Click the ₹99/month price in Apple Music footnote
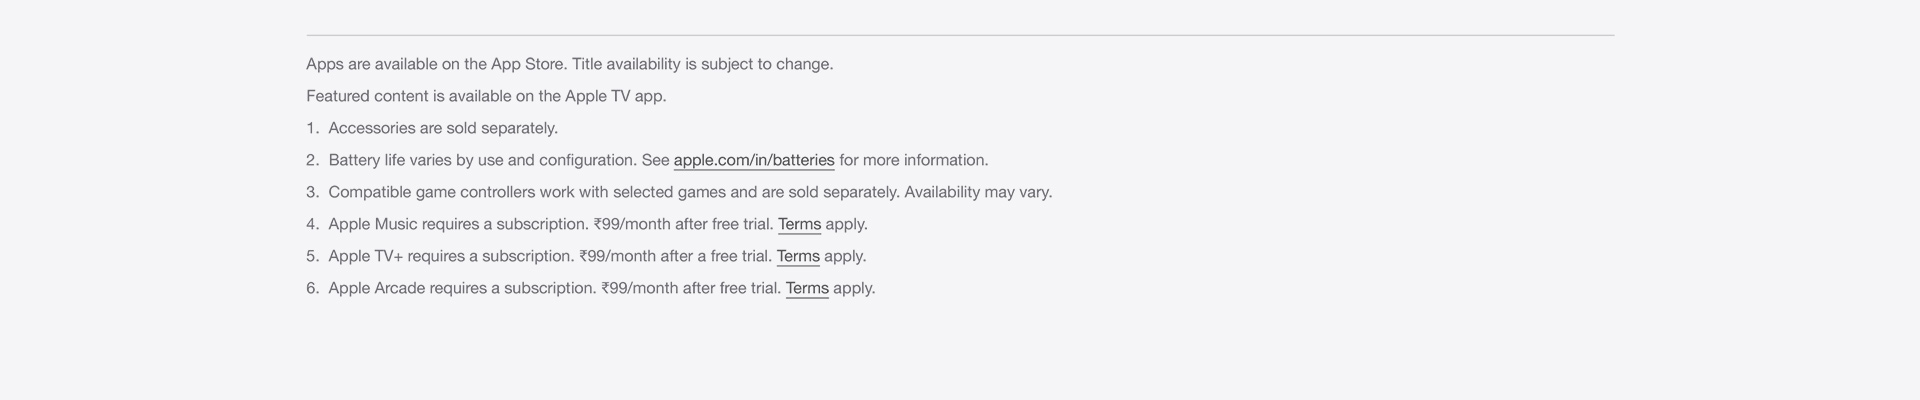The image size is (1920, 400). pos(632,224)
